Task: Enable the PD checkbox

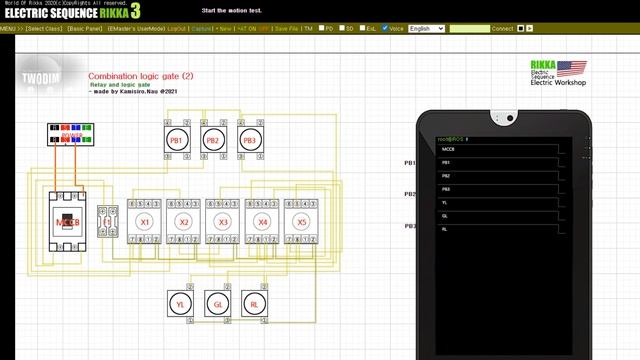Action: 321,28
